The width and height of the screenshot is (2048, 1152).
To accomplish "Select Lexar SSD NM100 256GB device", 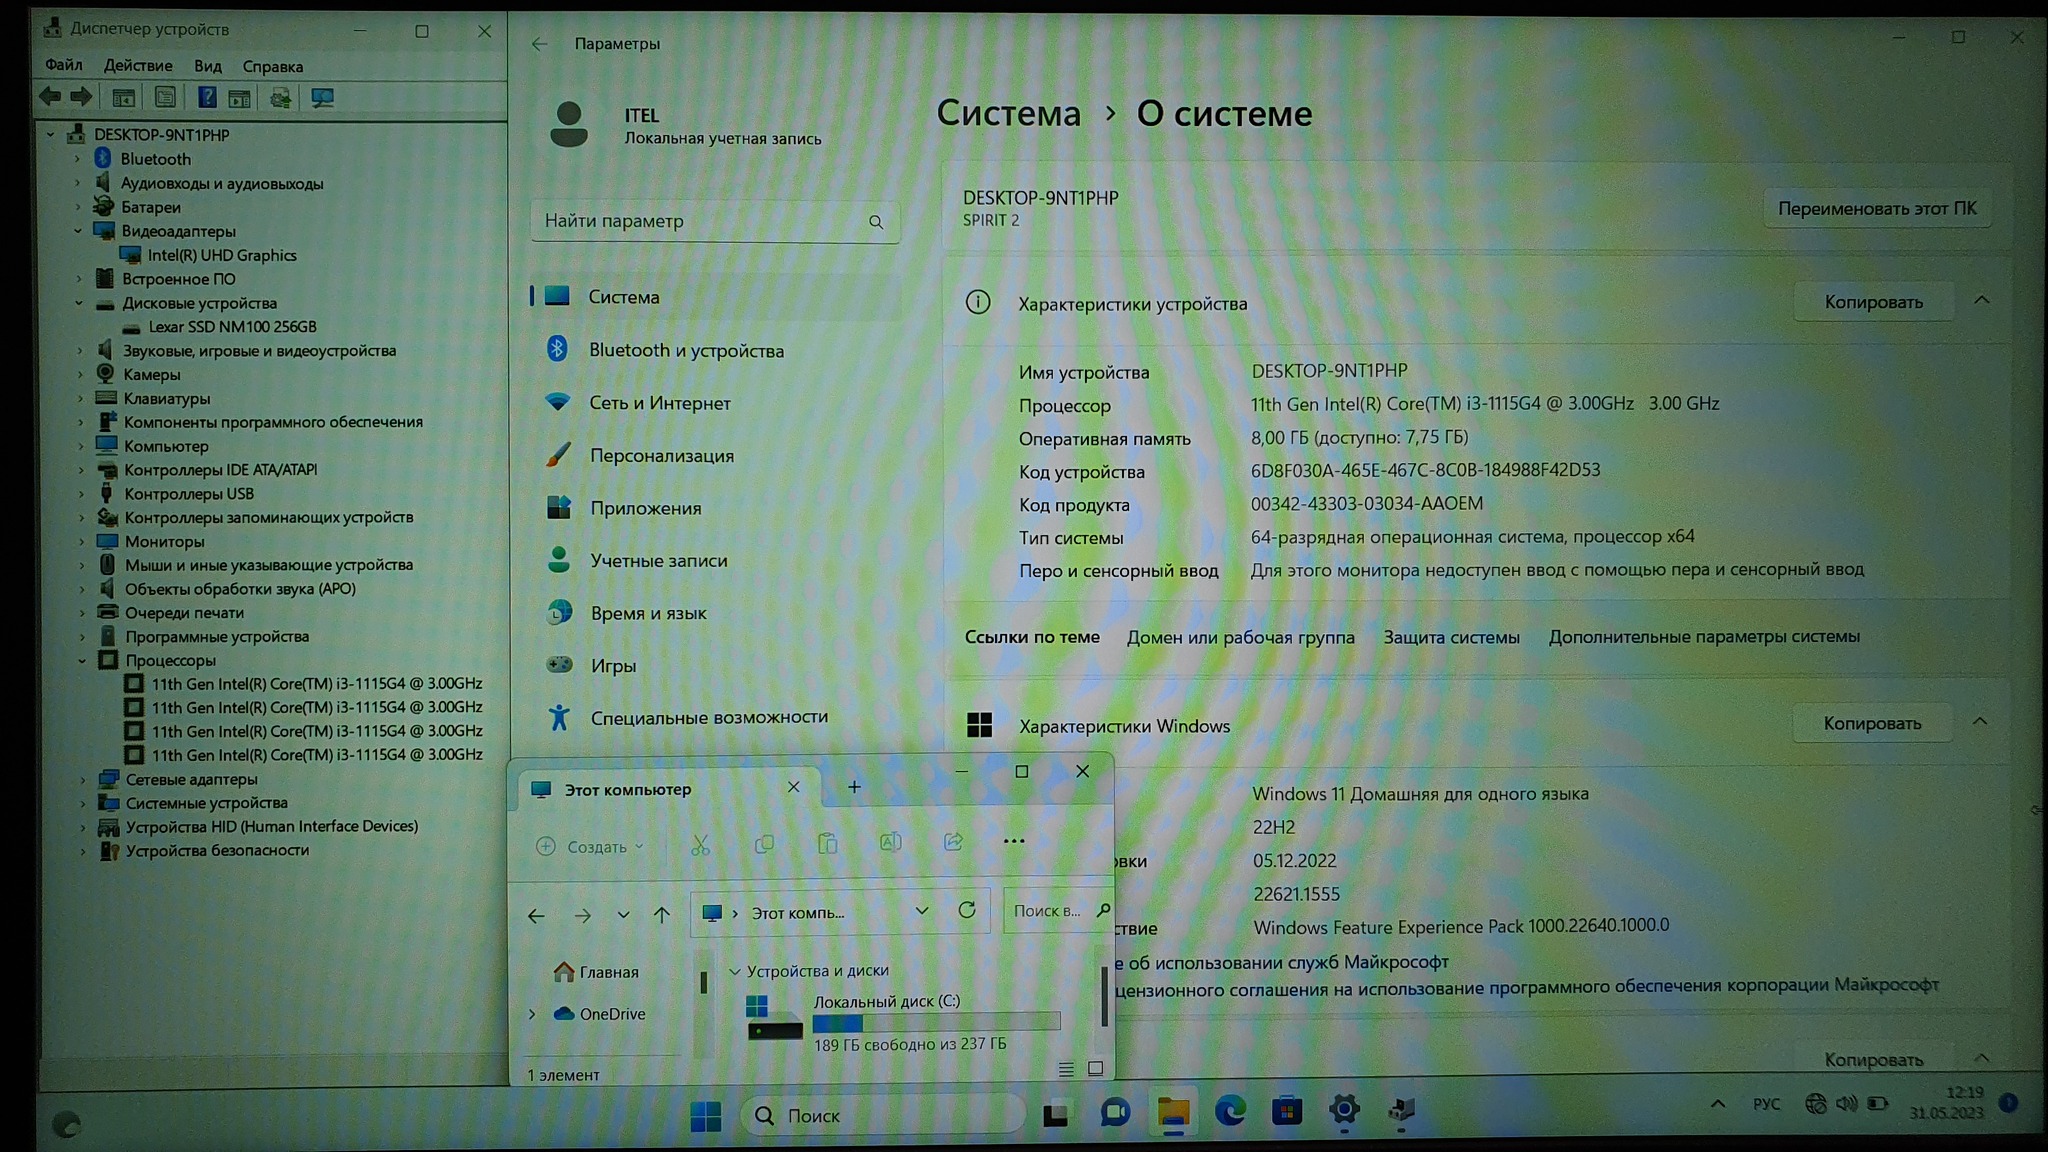I will point(232,327).
